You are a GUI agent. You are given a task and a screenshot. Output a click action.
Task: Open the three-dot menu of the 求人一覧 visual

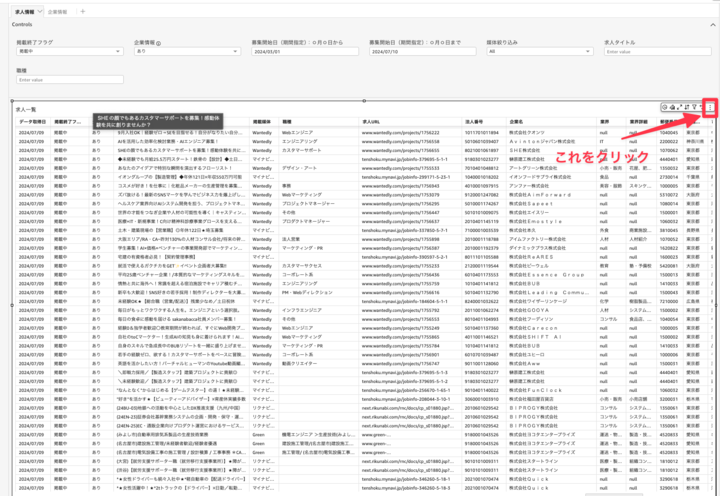click(710, 107)
